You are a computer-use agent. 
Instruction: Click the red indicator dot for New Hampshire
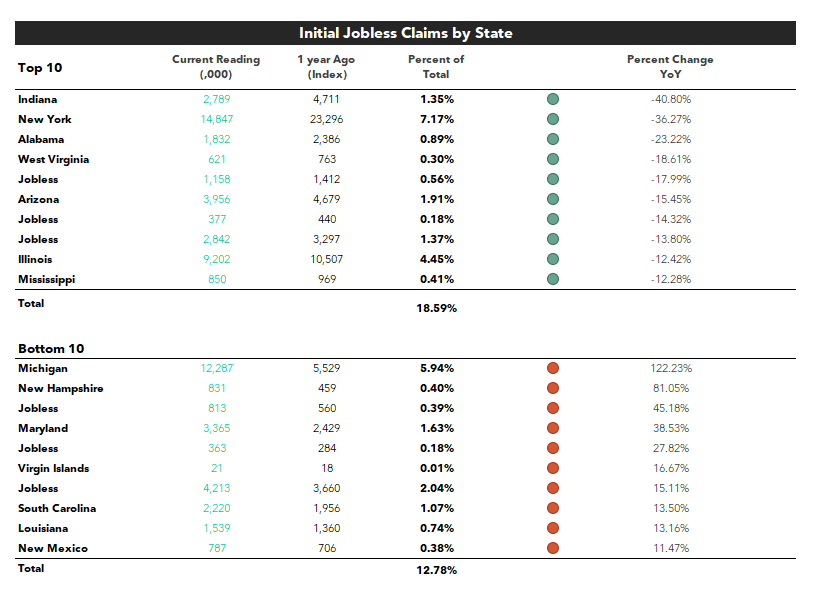tap(553, 388)
